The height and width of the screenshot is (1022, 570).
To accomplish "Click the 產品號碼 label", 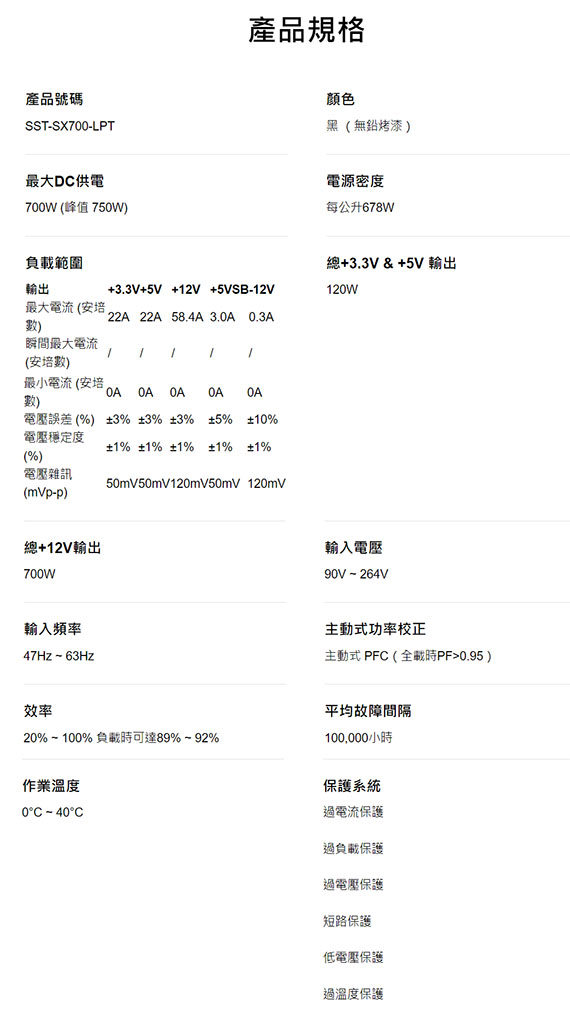I will tap(54, 99).
